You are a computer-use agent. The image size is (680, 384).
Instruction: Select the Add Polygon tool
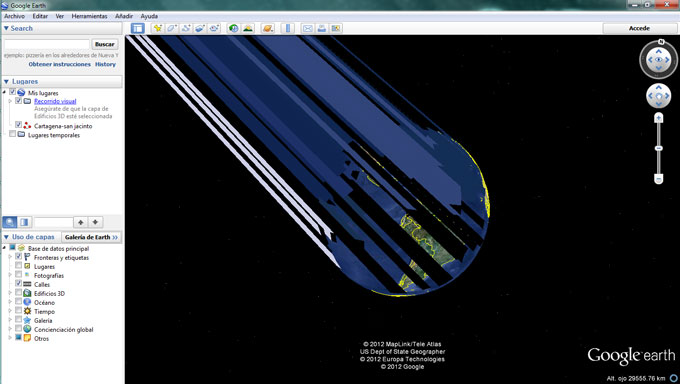pyautogui.click(x=172, y=28)
